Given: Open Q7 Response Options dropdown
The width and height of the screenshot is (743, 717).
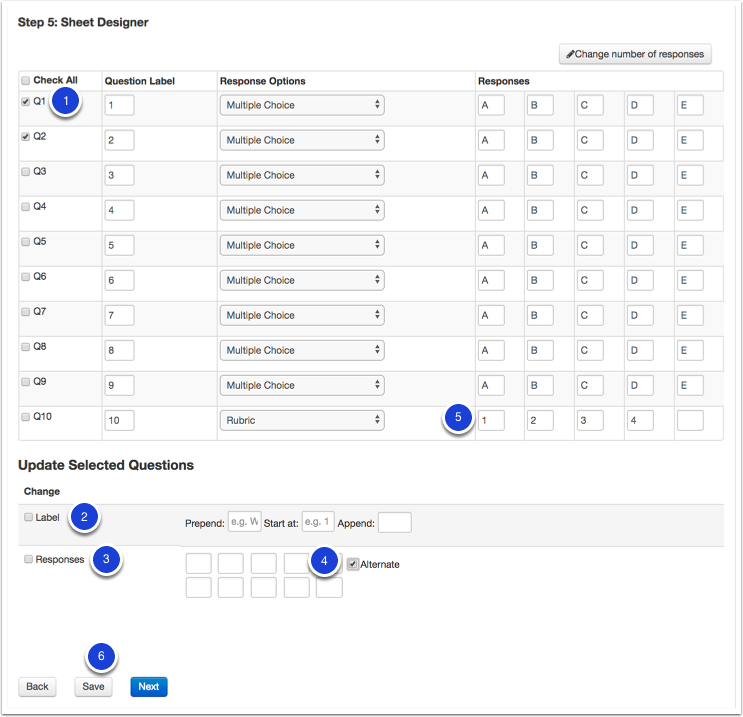Looking at the screenshot, I should [x=302, y=316].
